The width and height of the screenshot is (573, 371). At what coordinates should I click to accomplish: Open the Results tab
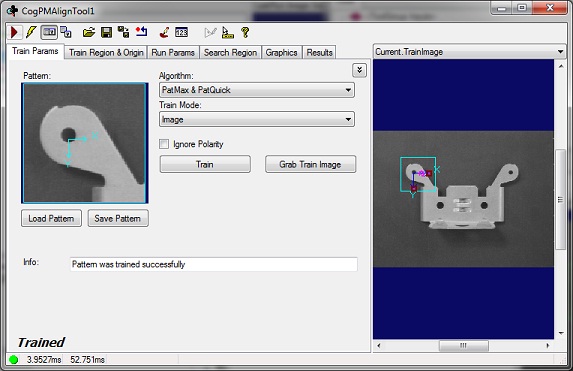click(x=319, y=53)
